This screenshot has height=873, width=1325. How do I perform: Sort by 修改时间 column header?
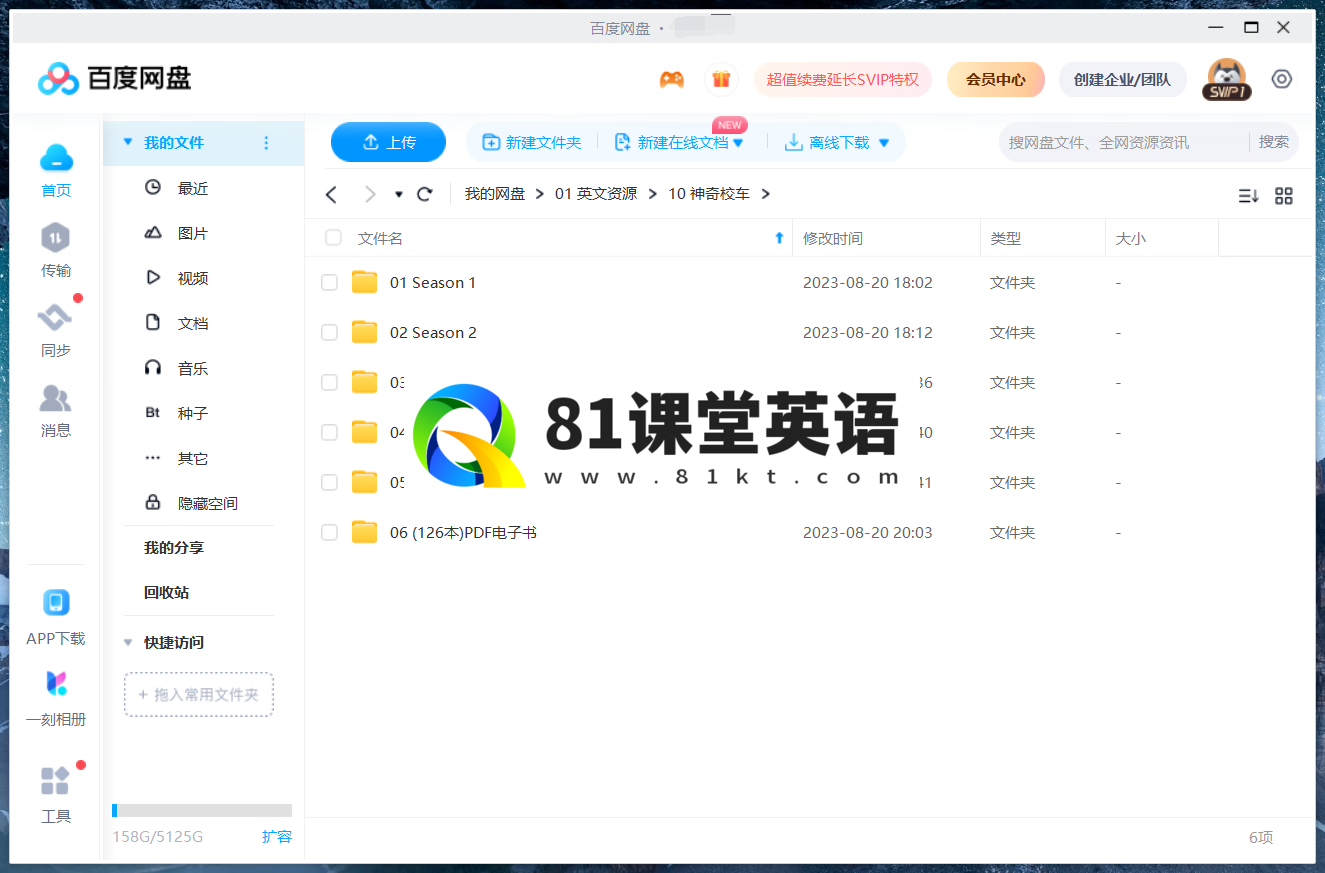pyautogui.click(x=833, y=239)
